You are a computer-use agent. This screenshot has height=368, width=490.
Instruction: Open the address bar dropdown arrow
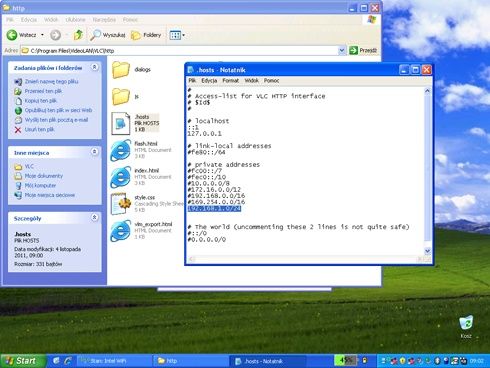coord(342,50)
